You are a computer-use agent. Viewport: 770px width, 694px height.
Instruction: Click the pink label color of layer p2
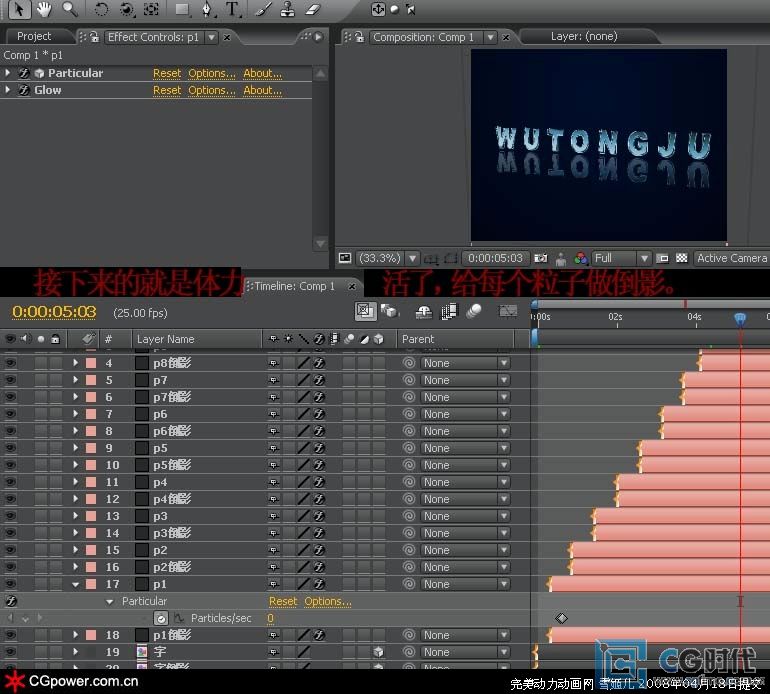tap(91, 550)
